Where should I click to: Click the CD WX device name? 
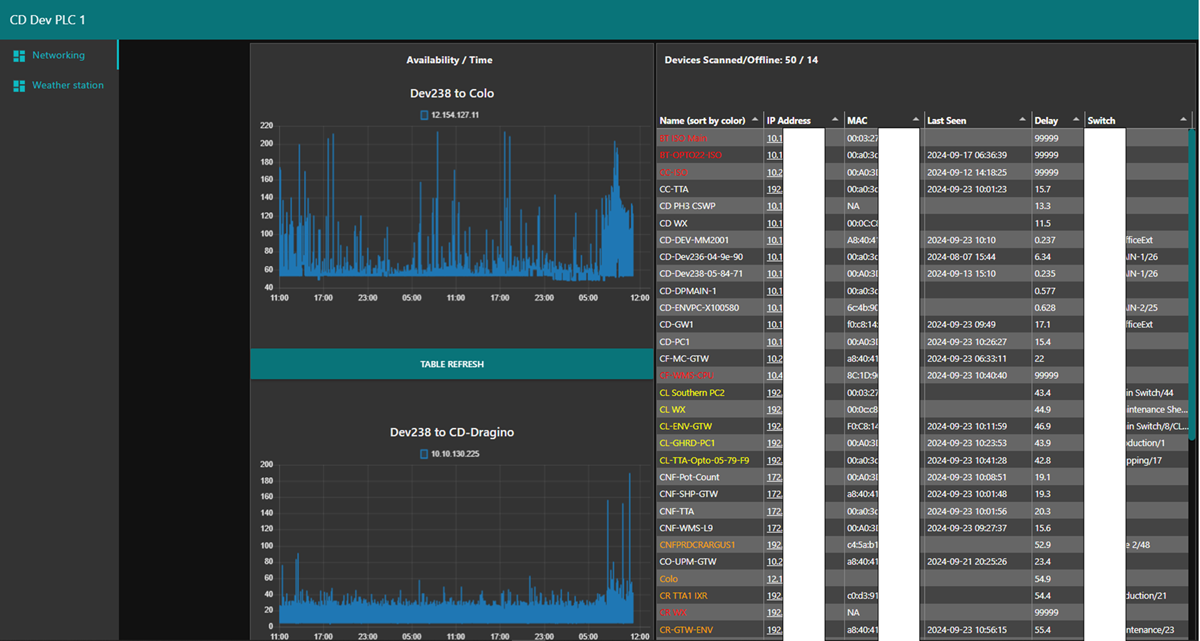click(673, 223)
